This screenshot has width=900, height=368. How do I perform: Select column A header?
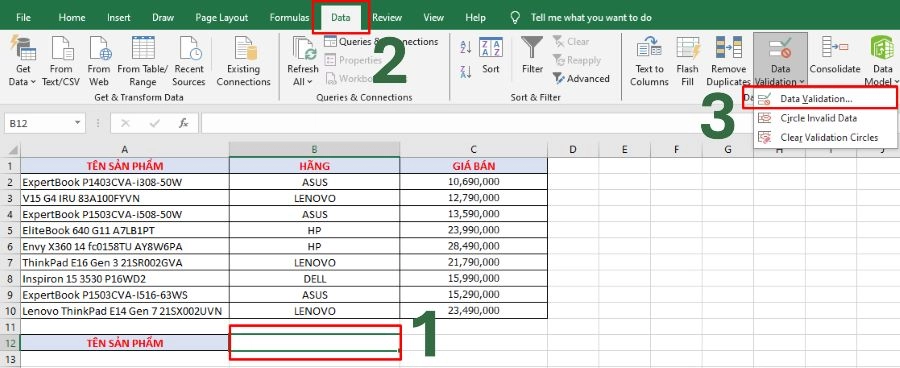coord(125,150)
